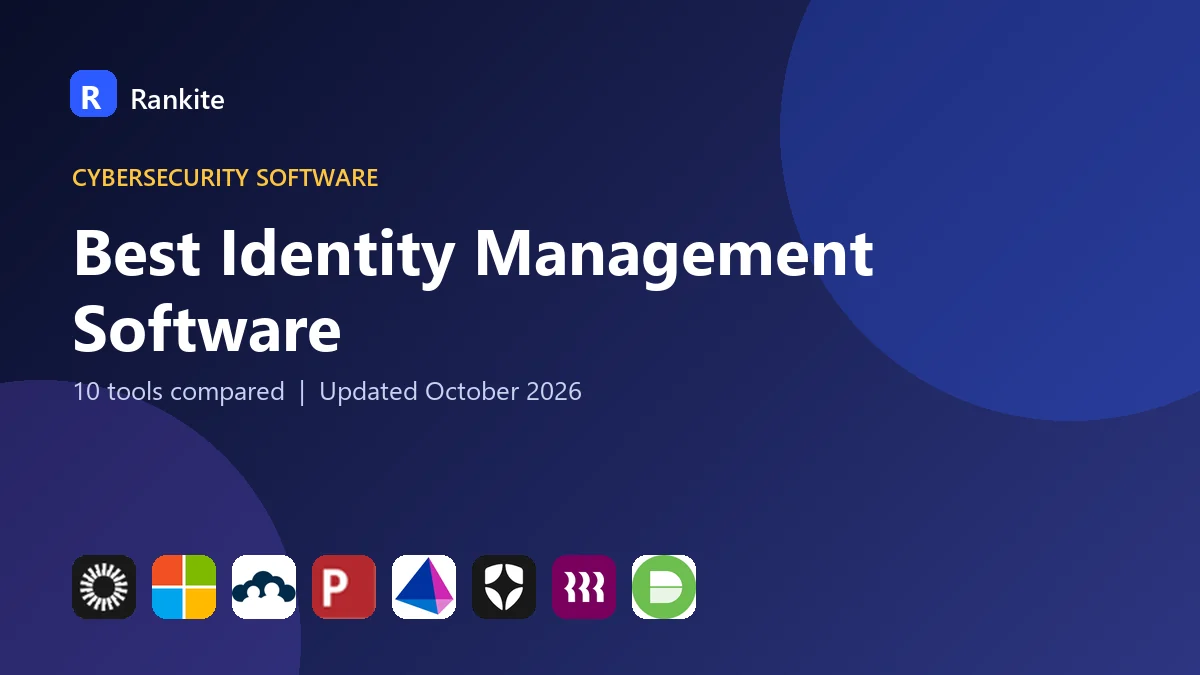Click the Microsoft four-color squares logo
Viewport: 1200px width, 675px height.
(x=184, y=587)
